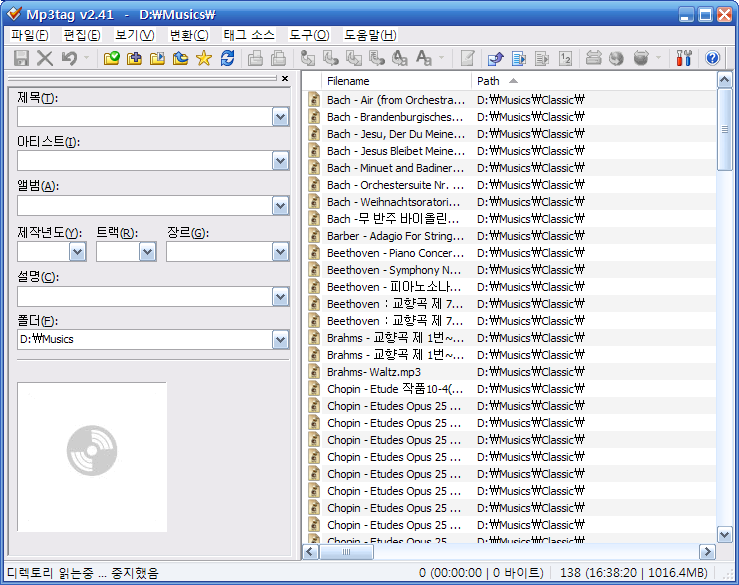Click the Remove tag X icon

click(x=45, y=58)
